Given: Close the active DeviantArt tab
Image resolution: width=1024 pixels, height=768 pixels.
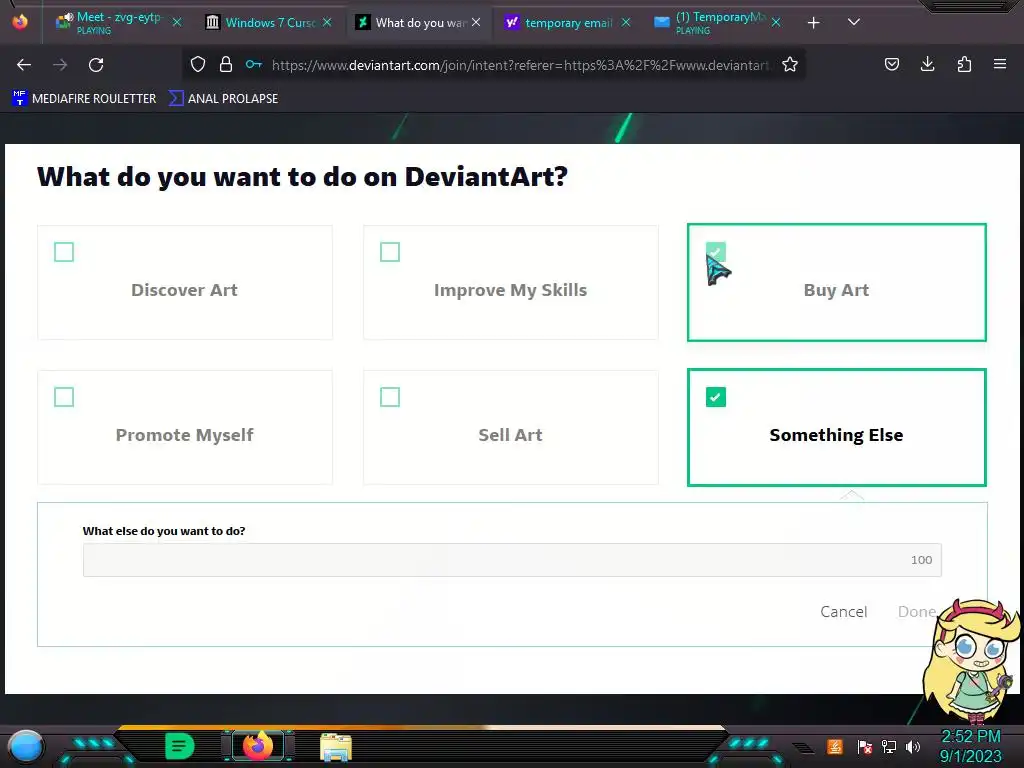Looking at the screenshot, I should (476, 22).
